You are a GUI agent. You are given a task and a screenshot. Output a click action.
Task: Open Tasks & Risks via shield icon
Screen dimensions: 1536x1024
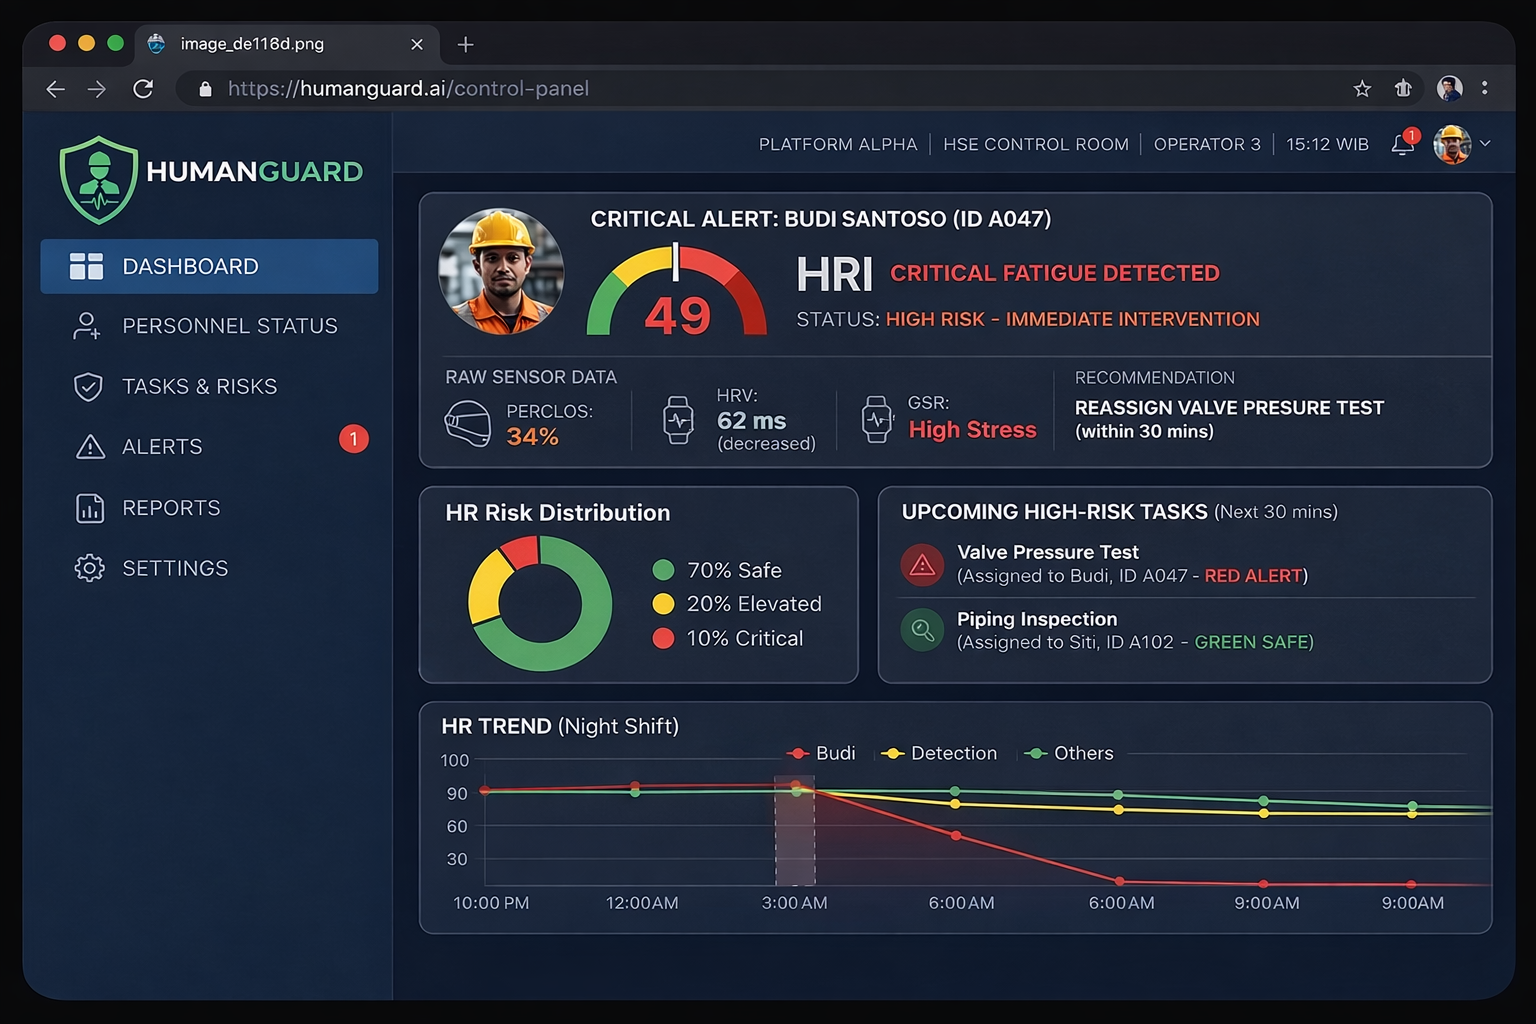coord(88,386)
